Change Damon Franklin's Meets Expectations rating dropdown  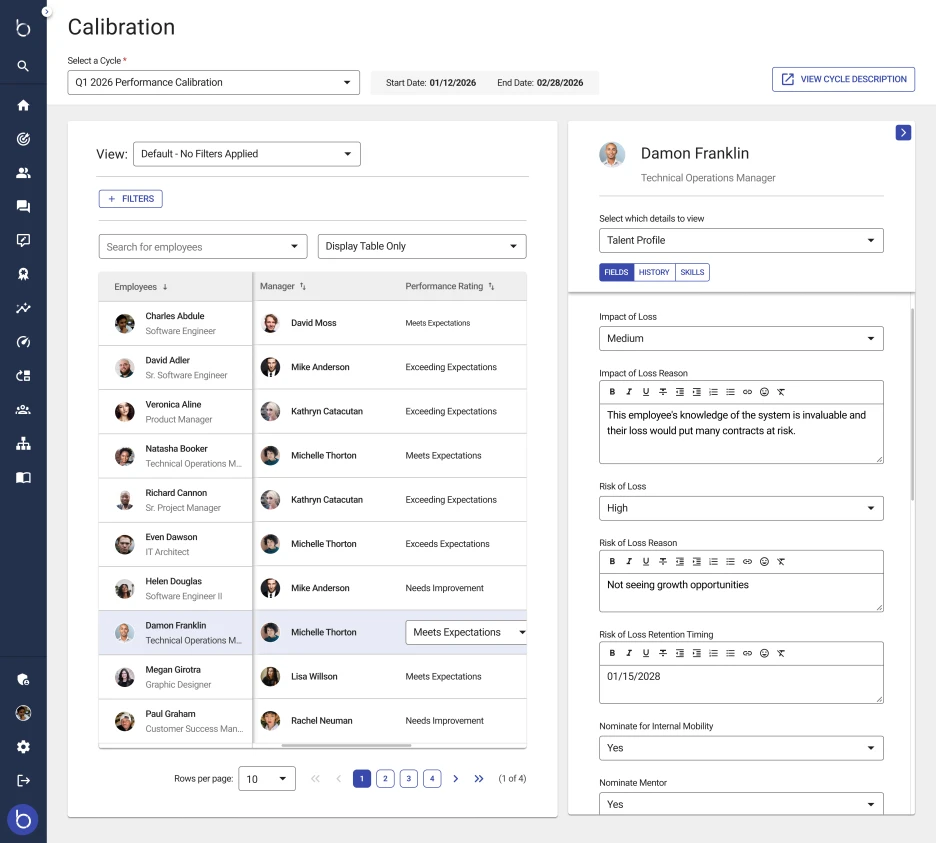[x=465, y=631]
